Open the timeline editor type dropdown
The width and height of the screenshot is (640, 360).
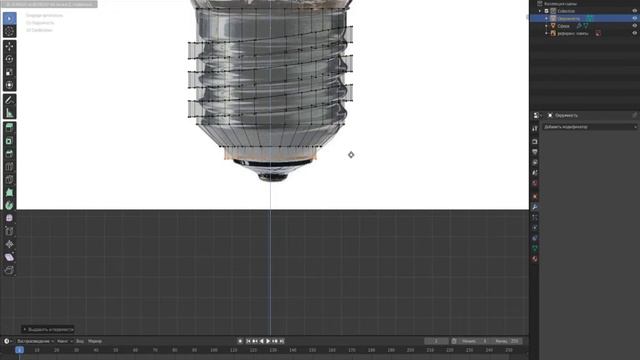[7, 341]
